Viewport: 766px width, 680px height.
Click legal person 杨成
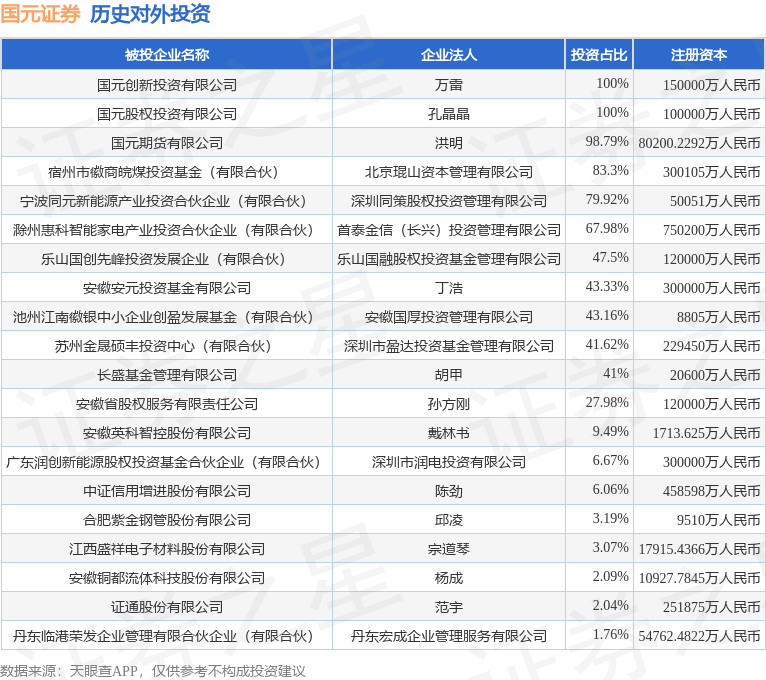[x=448, y=578]
